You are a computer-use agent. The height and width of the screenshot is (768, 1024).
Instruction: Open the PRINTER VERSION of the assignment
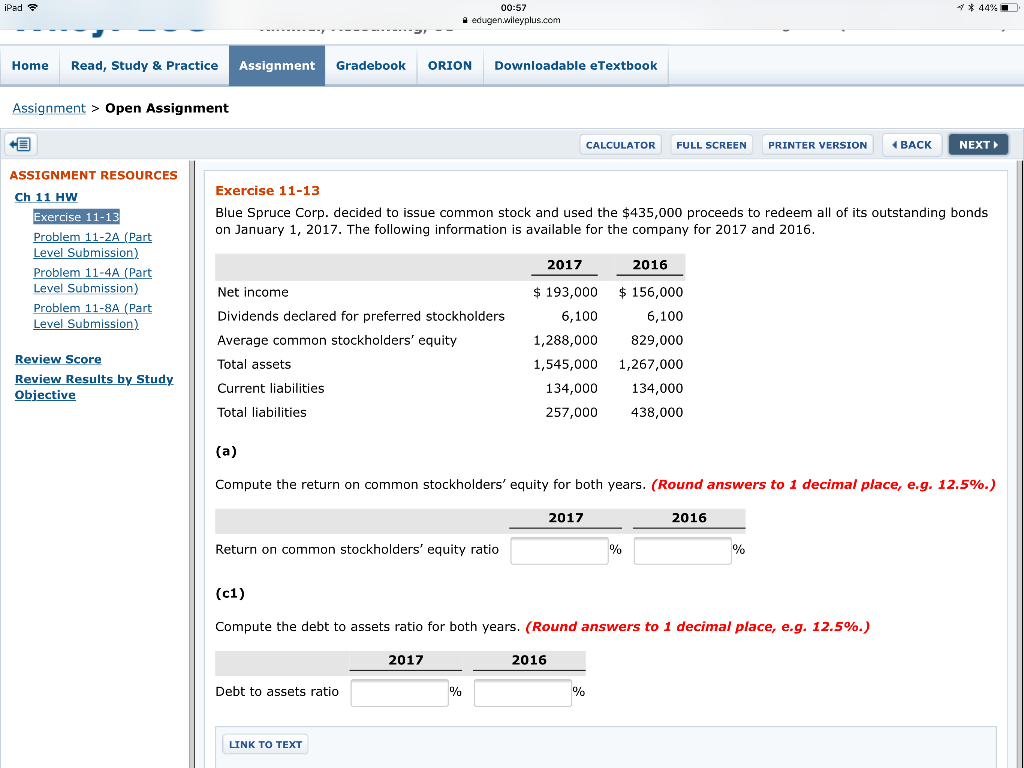(x=817, y=144)
